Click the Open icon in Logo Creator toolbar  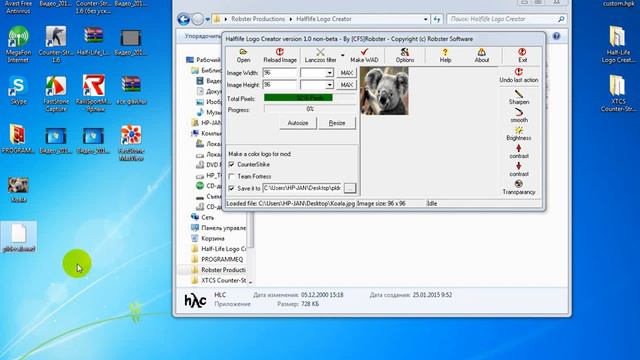pos(243,52)
